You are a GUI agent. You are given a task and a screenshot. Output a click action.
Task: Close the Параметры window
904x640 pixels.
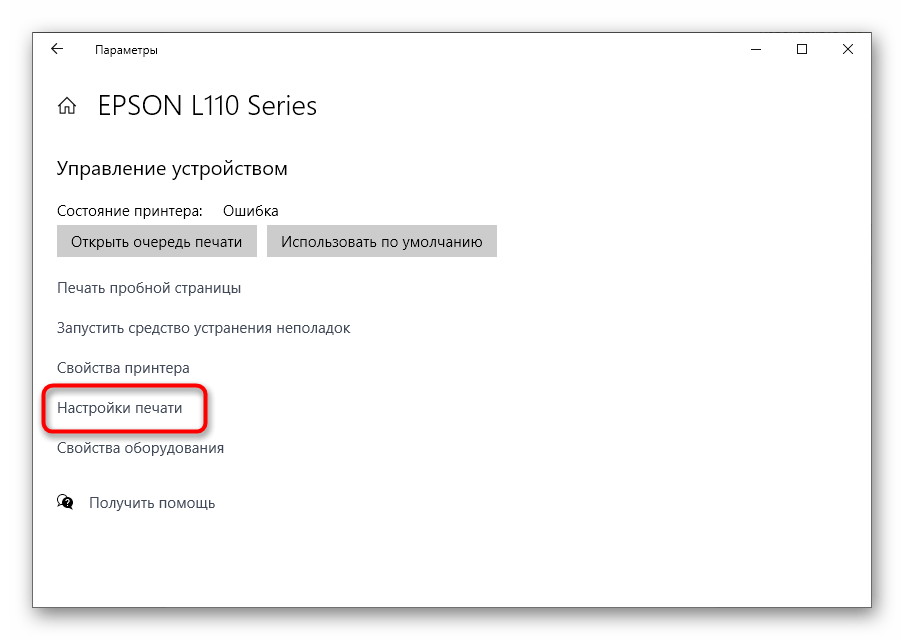tap(848, 50)
